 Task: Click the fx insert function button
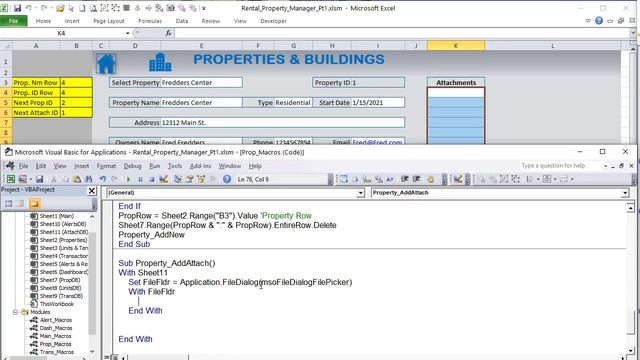click(168, 33)
